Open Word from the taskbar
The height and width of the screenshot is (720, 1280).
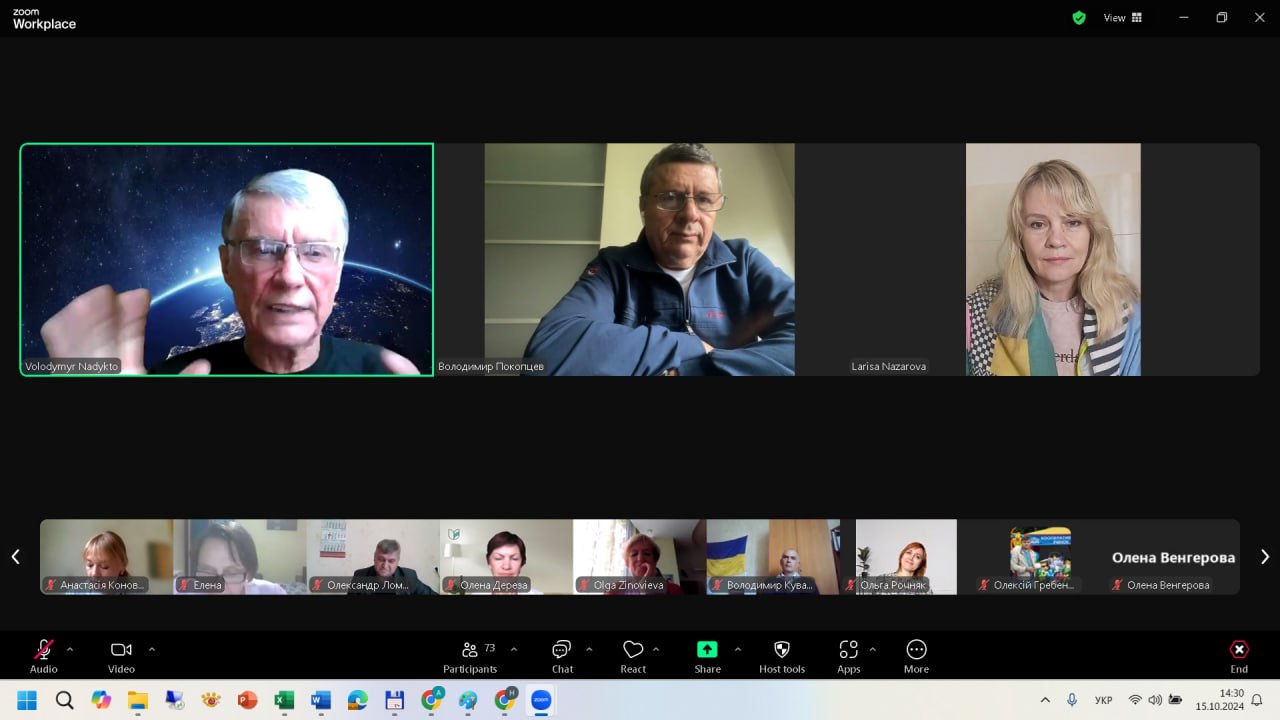pyautogui.click(x=320, y=700)
